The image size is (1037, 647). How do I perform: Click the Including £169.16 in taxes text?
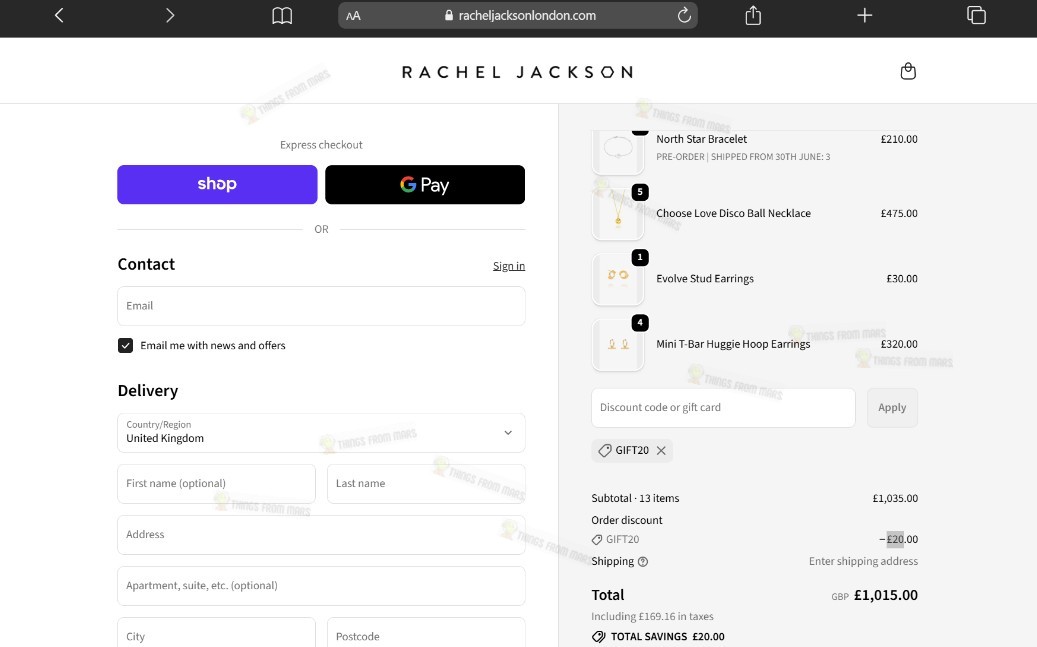point(653,617)
